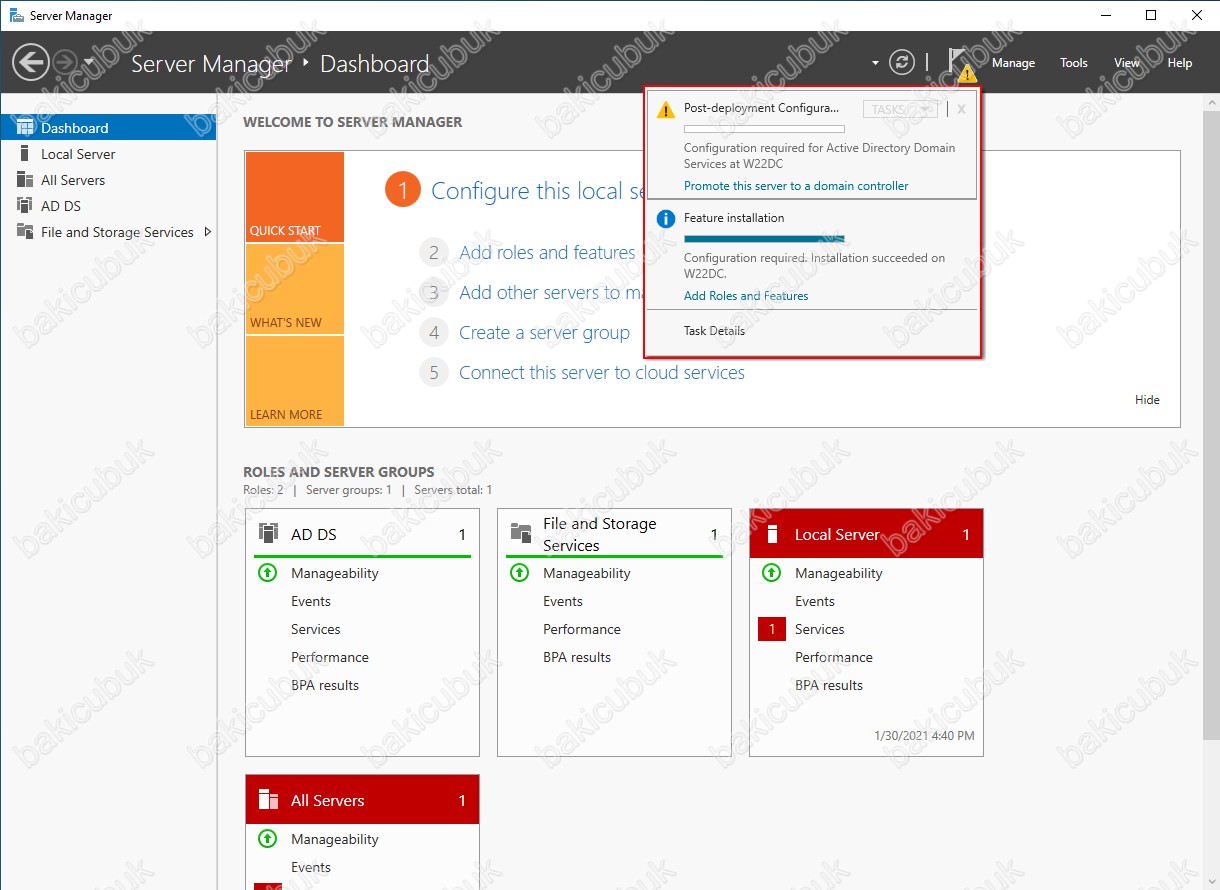Screen dimensions: 1220x890
Task: Open the Tools menu
Action: [1074, 63]
